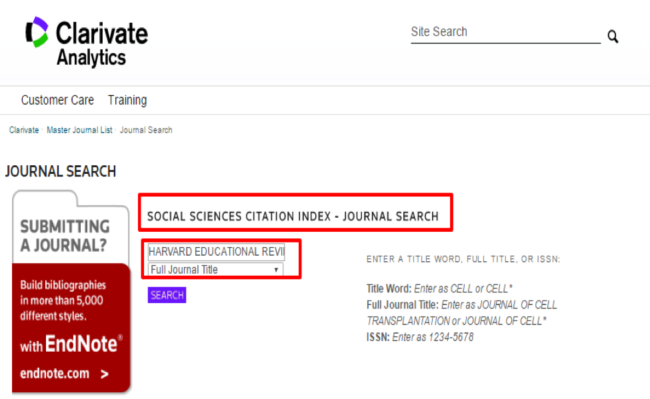The height and width of the screenshot is (399, 650).
Task: Click Social Sciences Citation Index heading
Action: point(293,216)
